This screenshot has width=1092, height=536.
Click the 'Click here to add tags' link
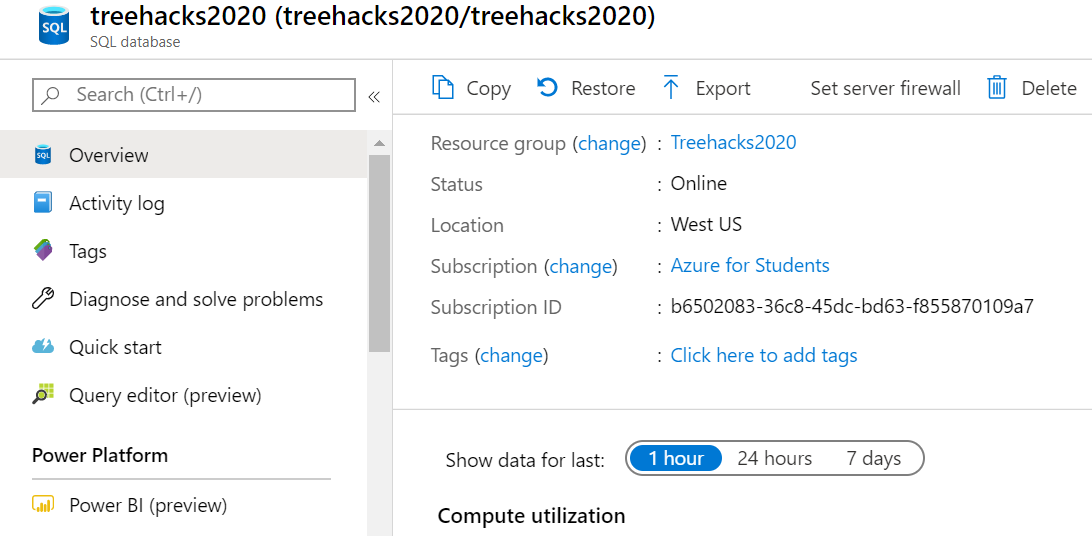(764, 355)
